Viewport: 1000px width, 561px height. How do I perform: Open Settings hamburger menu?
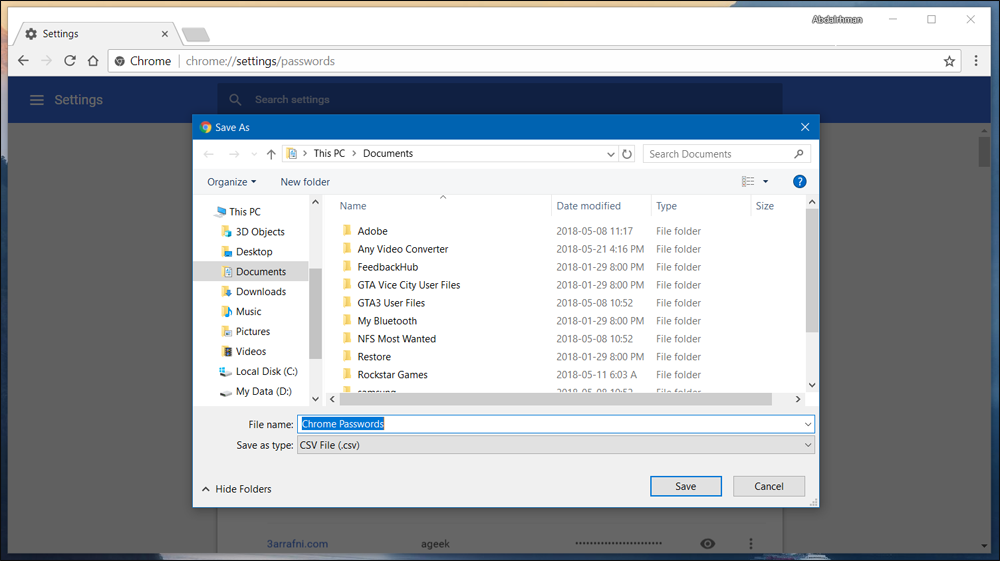pyautogui.click(x=37, y=100)
